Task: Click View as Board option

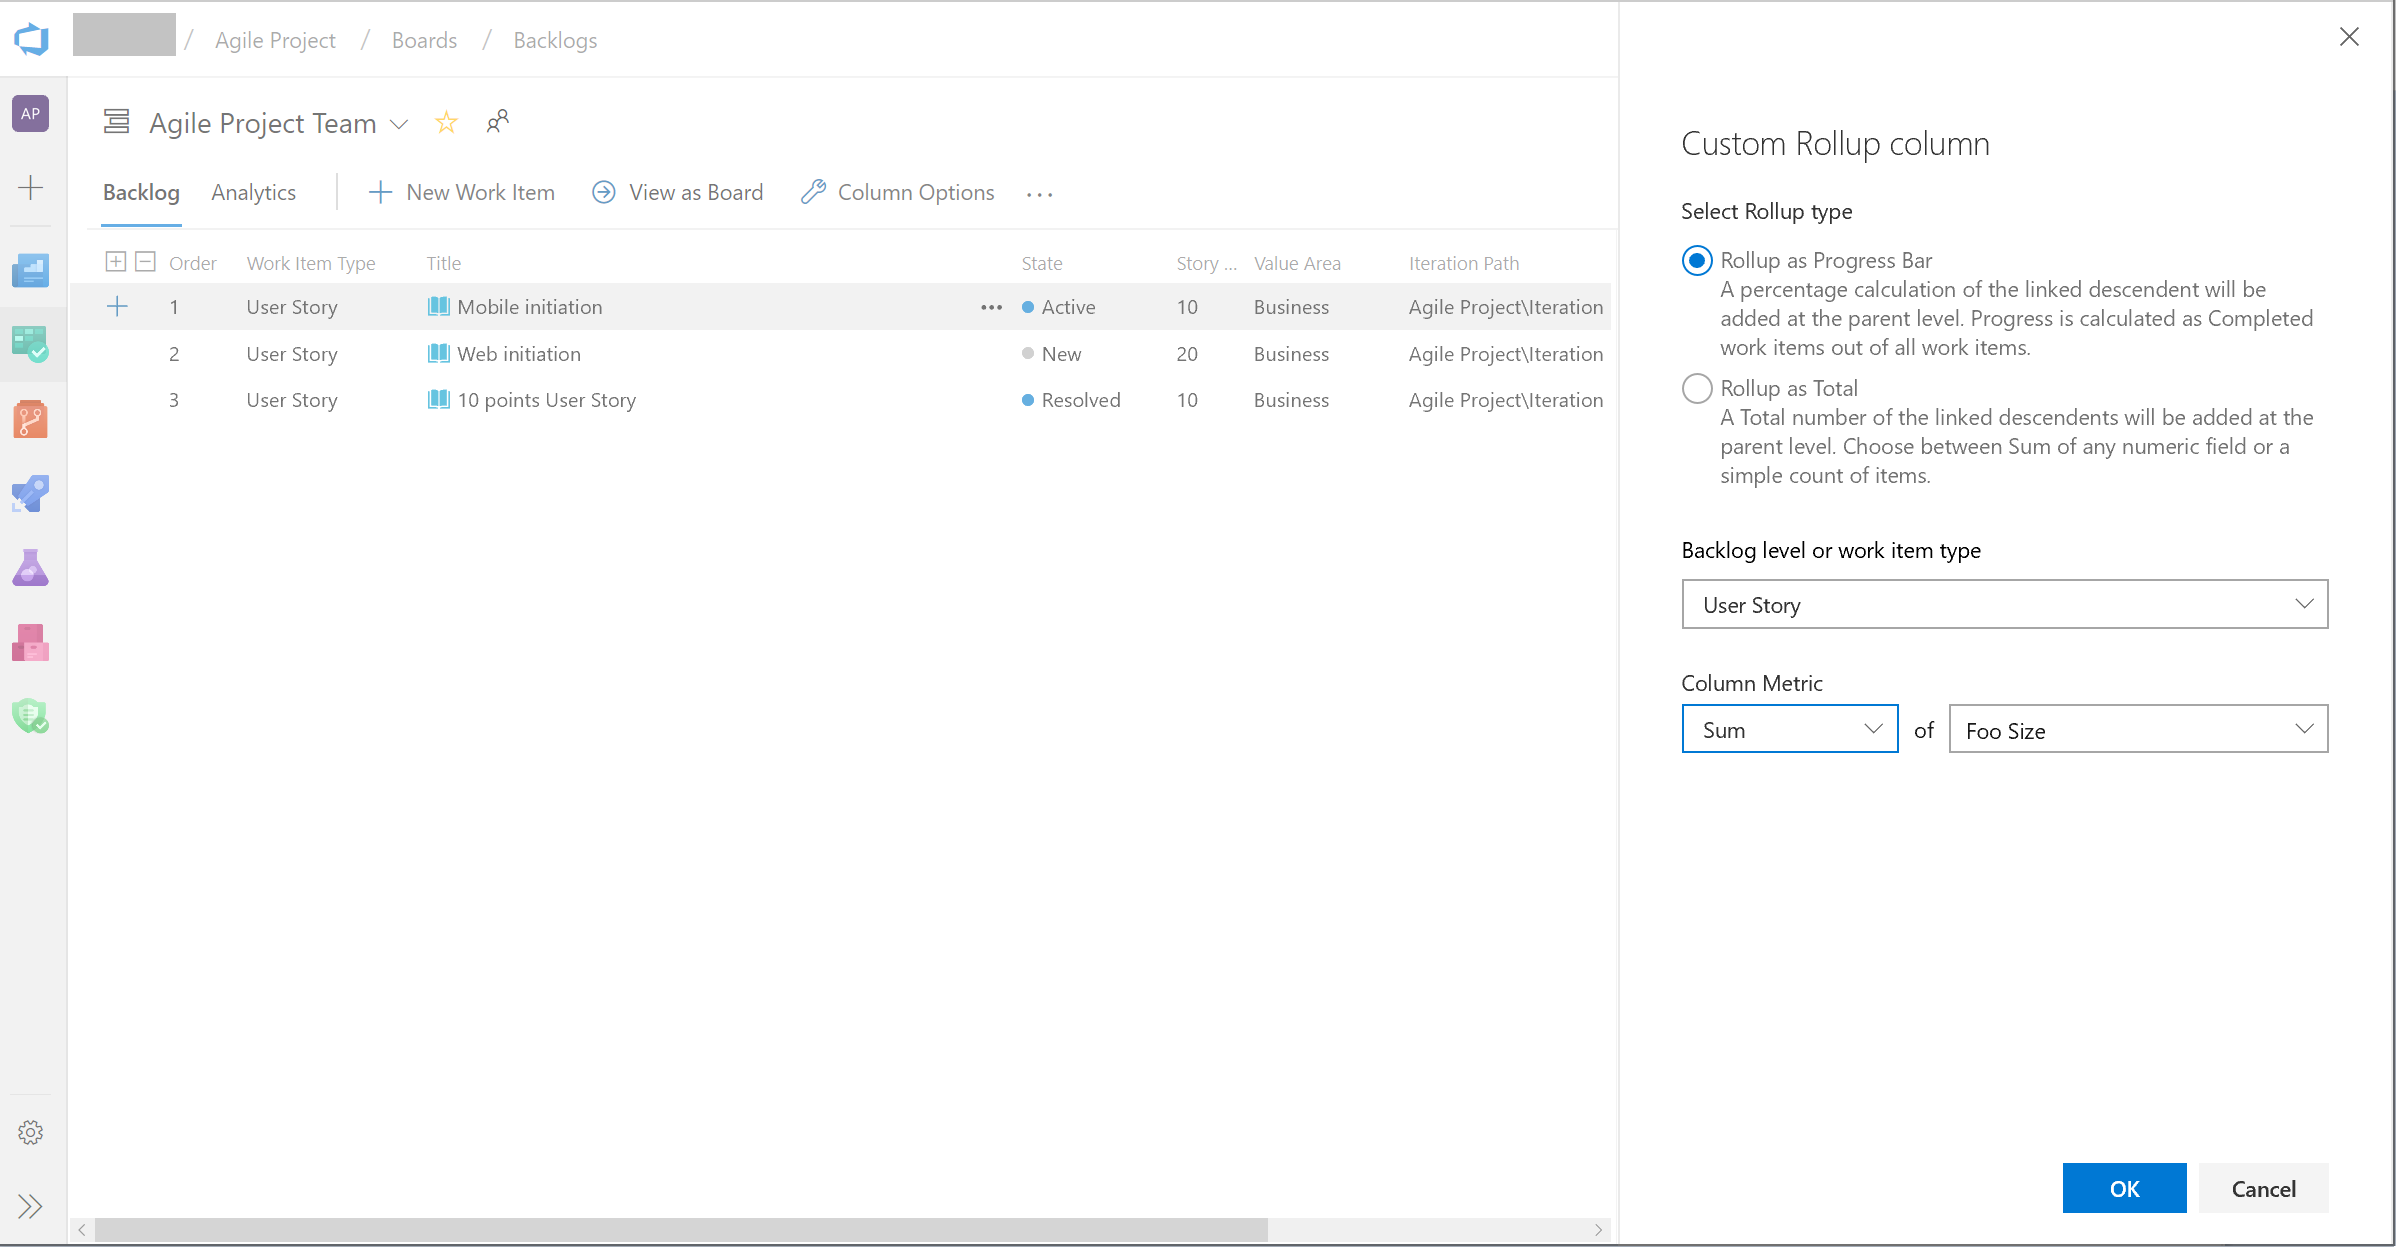Action: click(x=681, y=192)
